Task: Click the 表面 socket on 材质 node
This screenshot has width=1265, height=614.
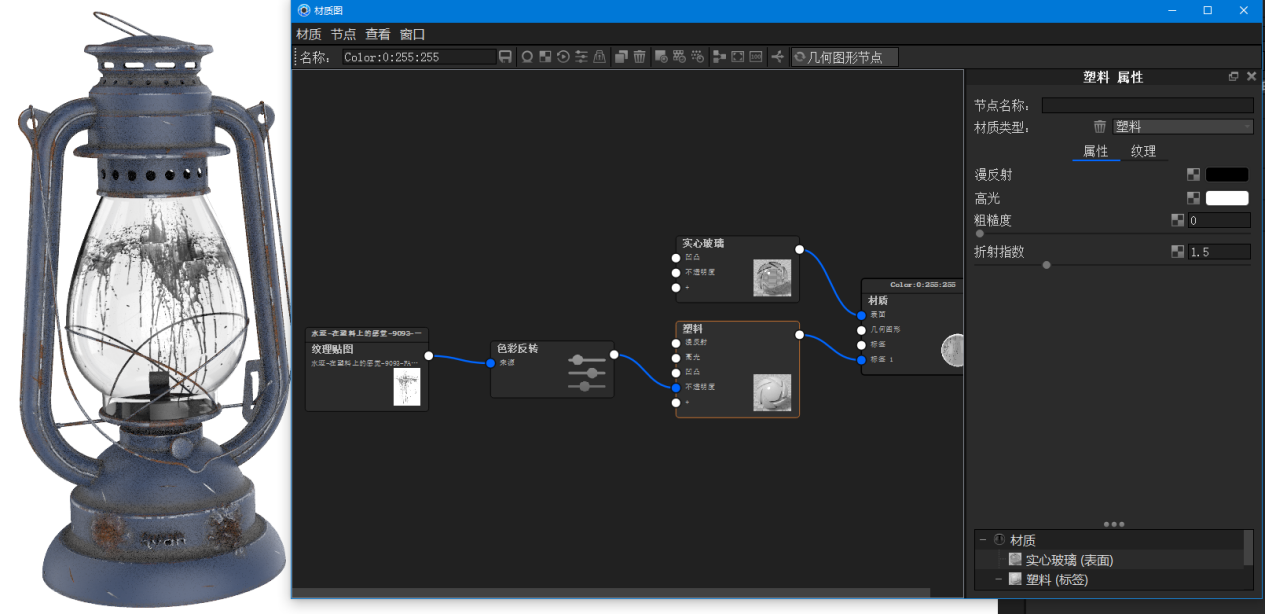Action: point(861,315)
